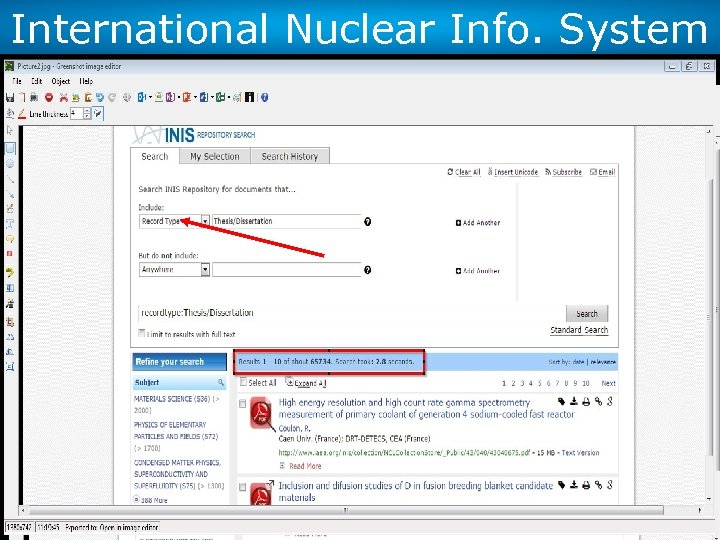720x540 pixels.
Task: Click the black Imgur upload icon
Action: (x=249, y=97)
